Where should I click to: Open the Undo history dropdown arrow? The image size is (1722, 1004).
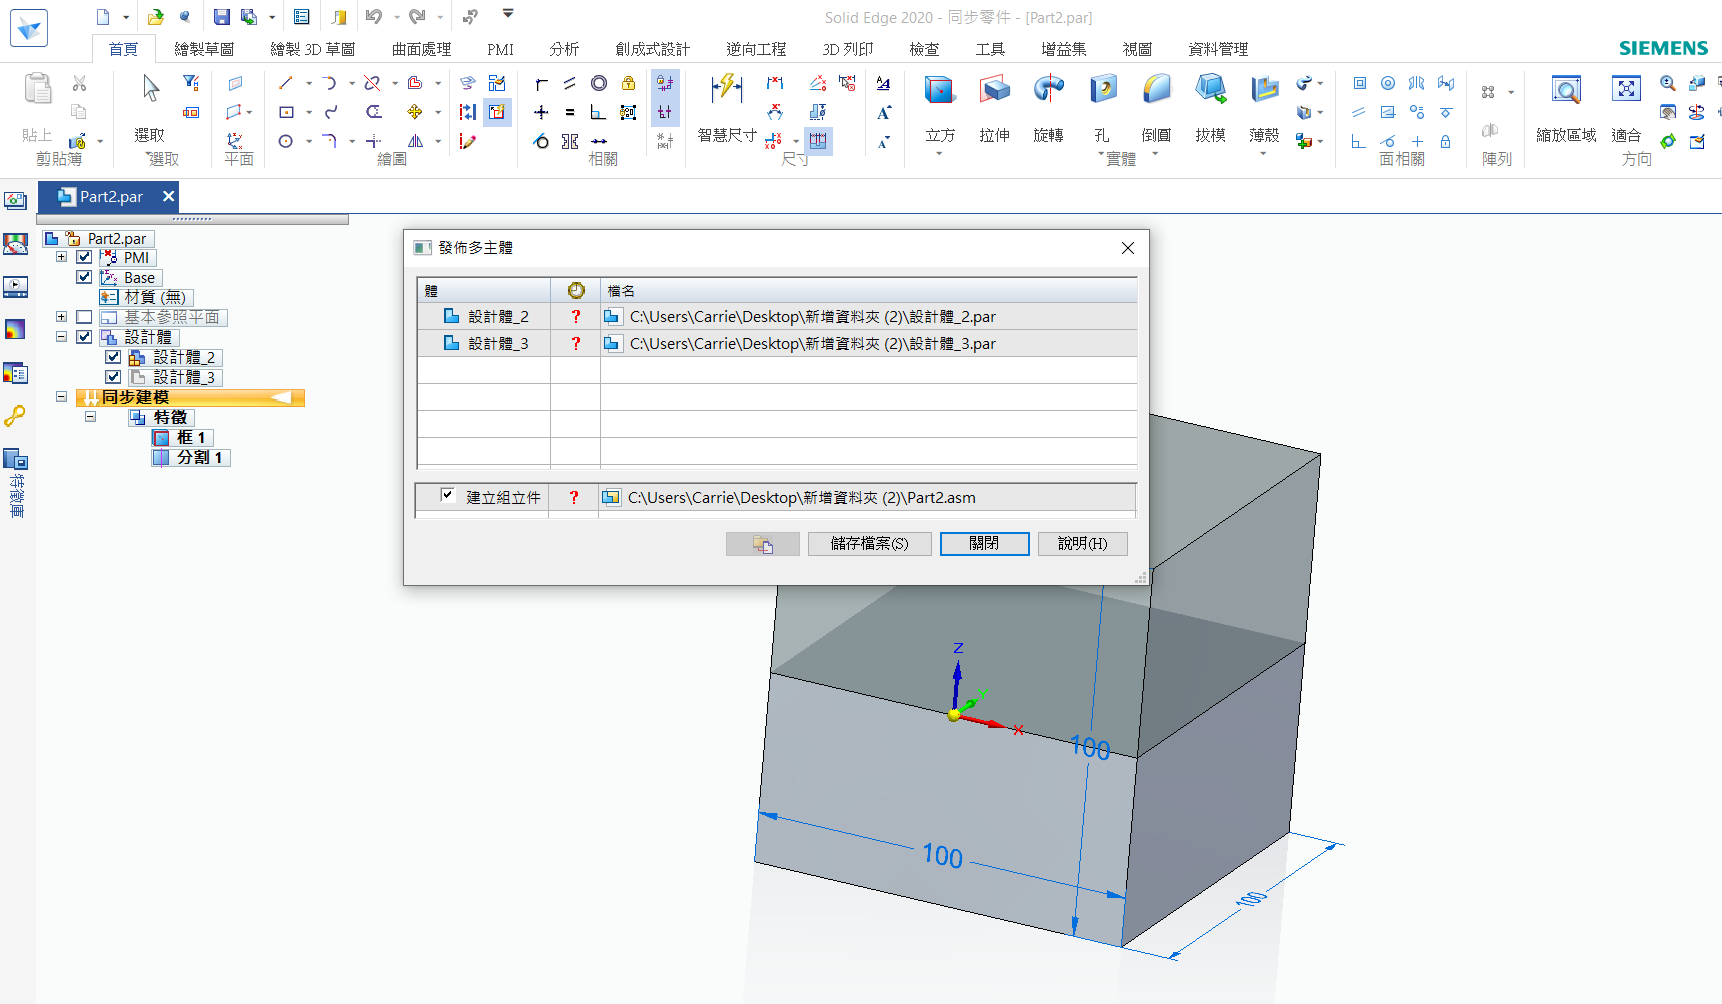point(396,17)
